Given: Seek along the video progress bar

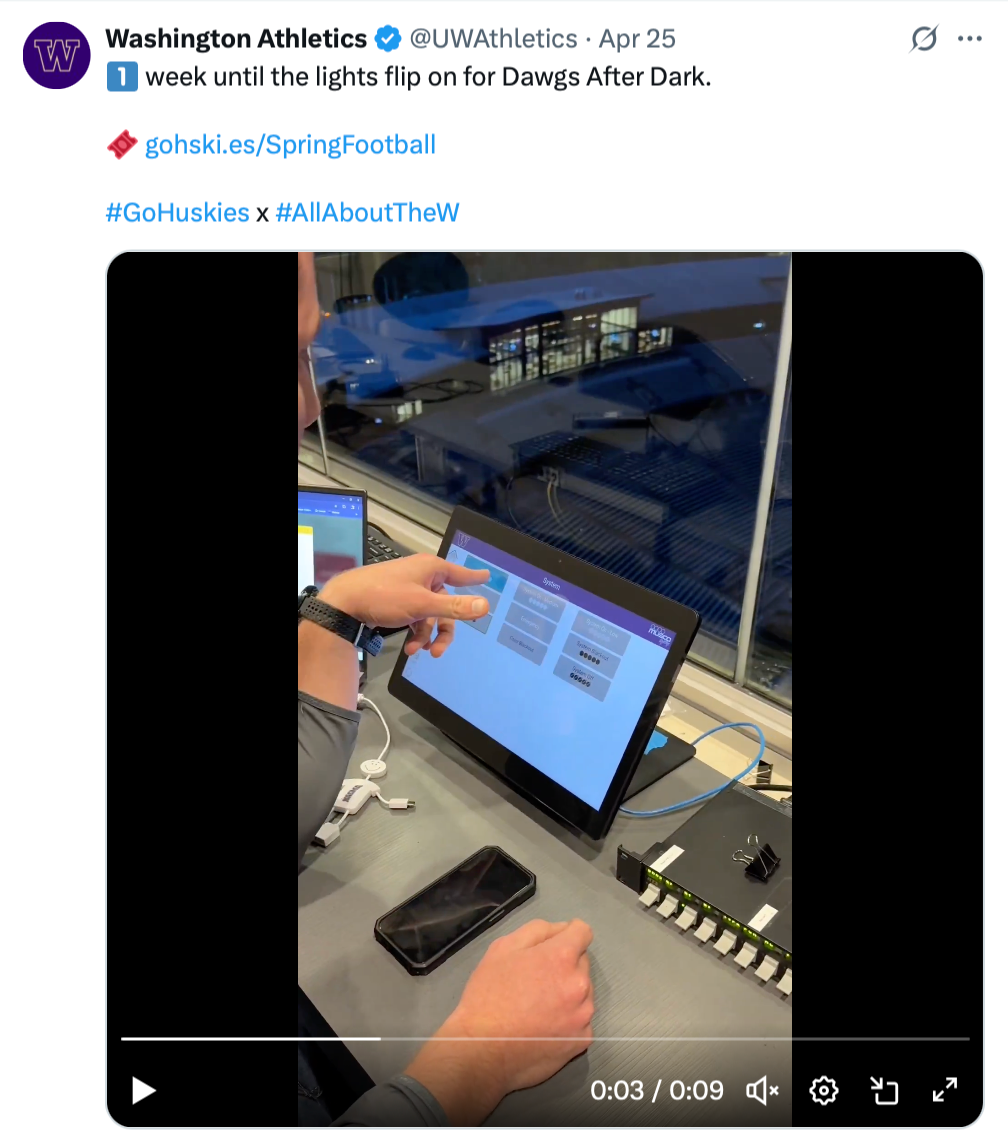Looking at the screenshot, I should pos(545,1039).
